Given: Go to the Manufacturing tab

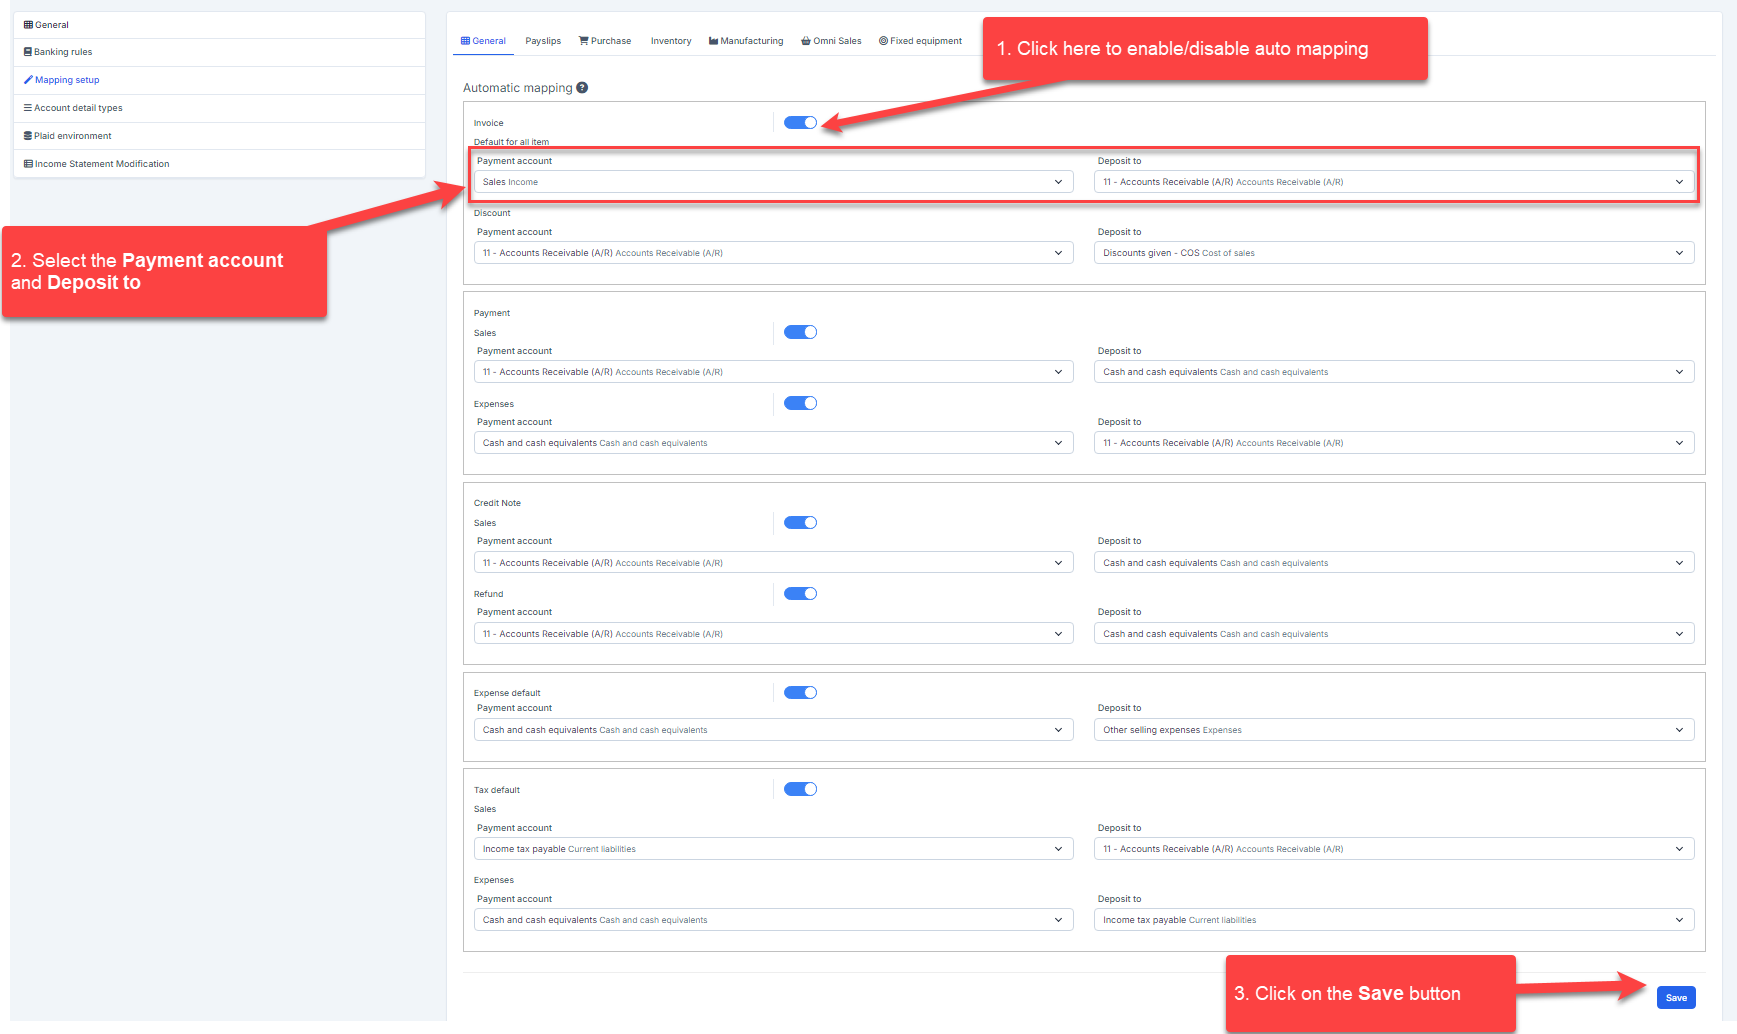Looking at the screenshot, I should click(746, 41).
